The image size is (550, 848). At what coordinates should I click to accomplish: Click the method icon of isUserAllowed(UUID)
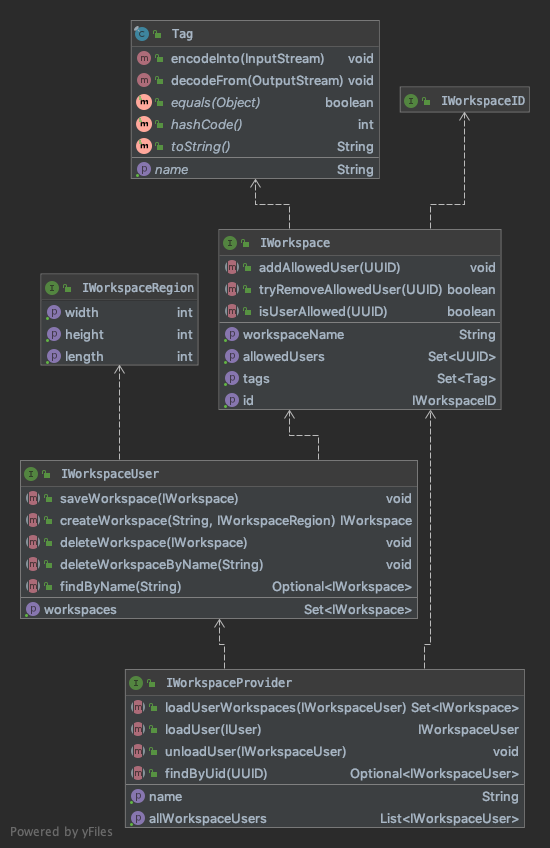(x=232, y=312)
